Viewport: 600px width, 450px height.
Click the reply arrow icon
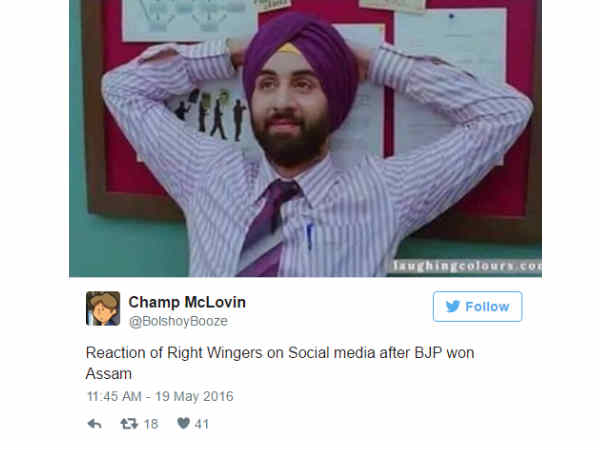pyautogui.click(x=95, y=424)
